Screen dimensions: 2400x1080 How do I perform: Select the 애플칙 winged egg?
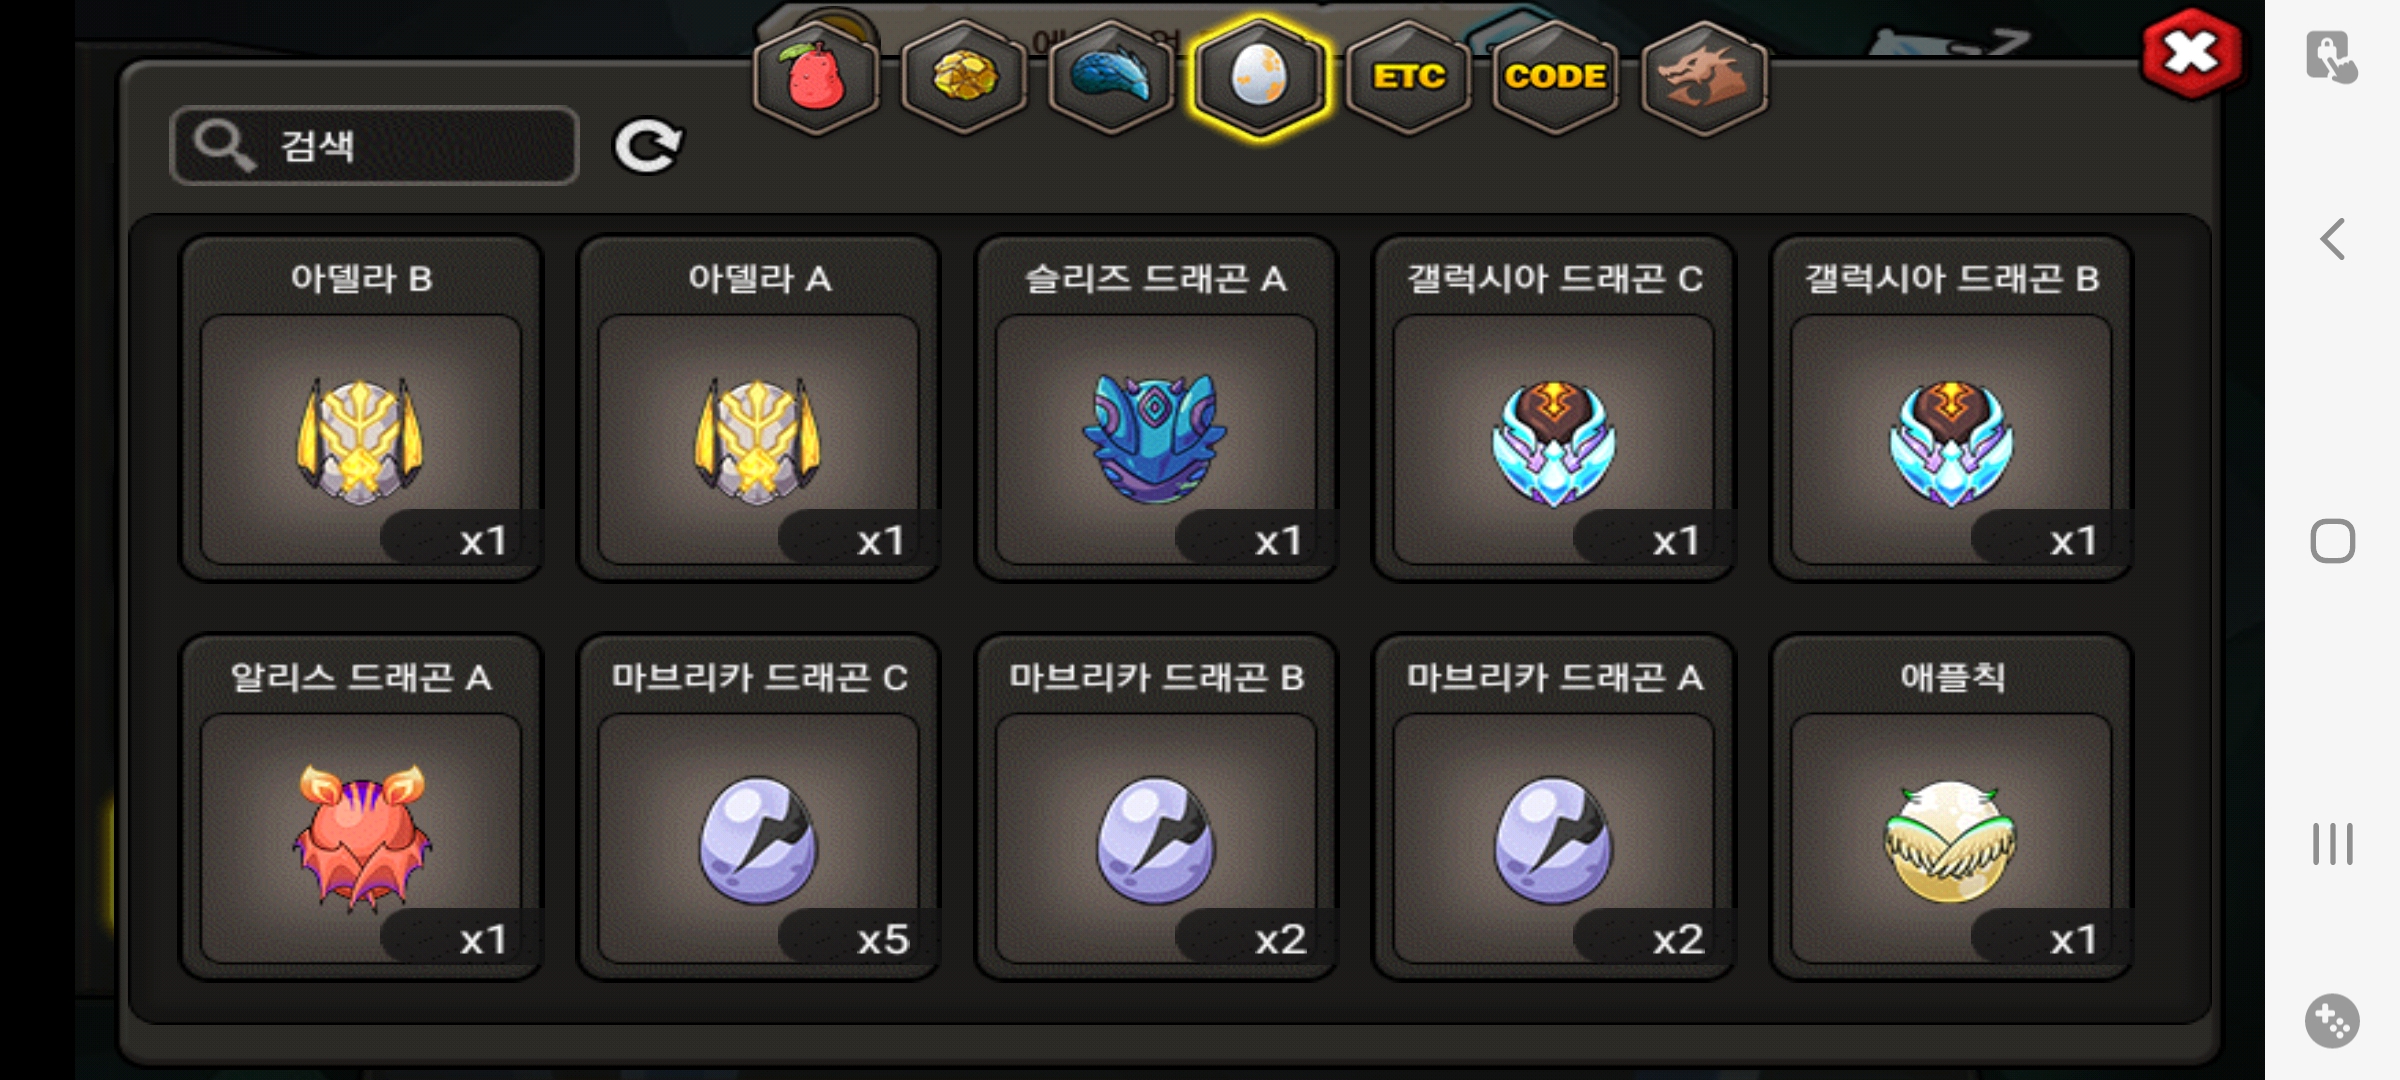point(1951,807)
